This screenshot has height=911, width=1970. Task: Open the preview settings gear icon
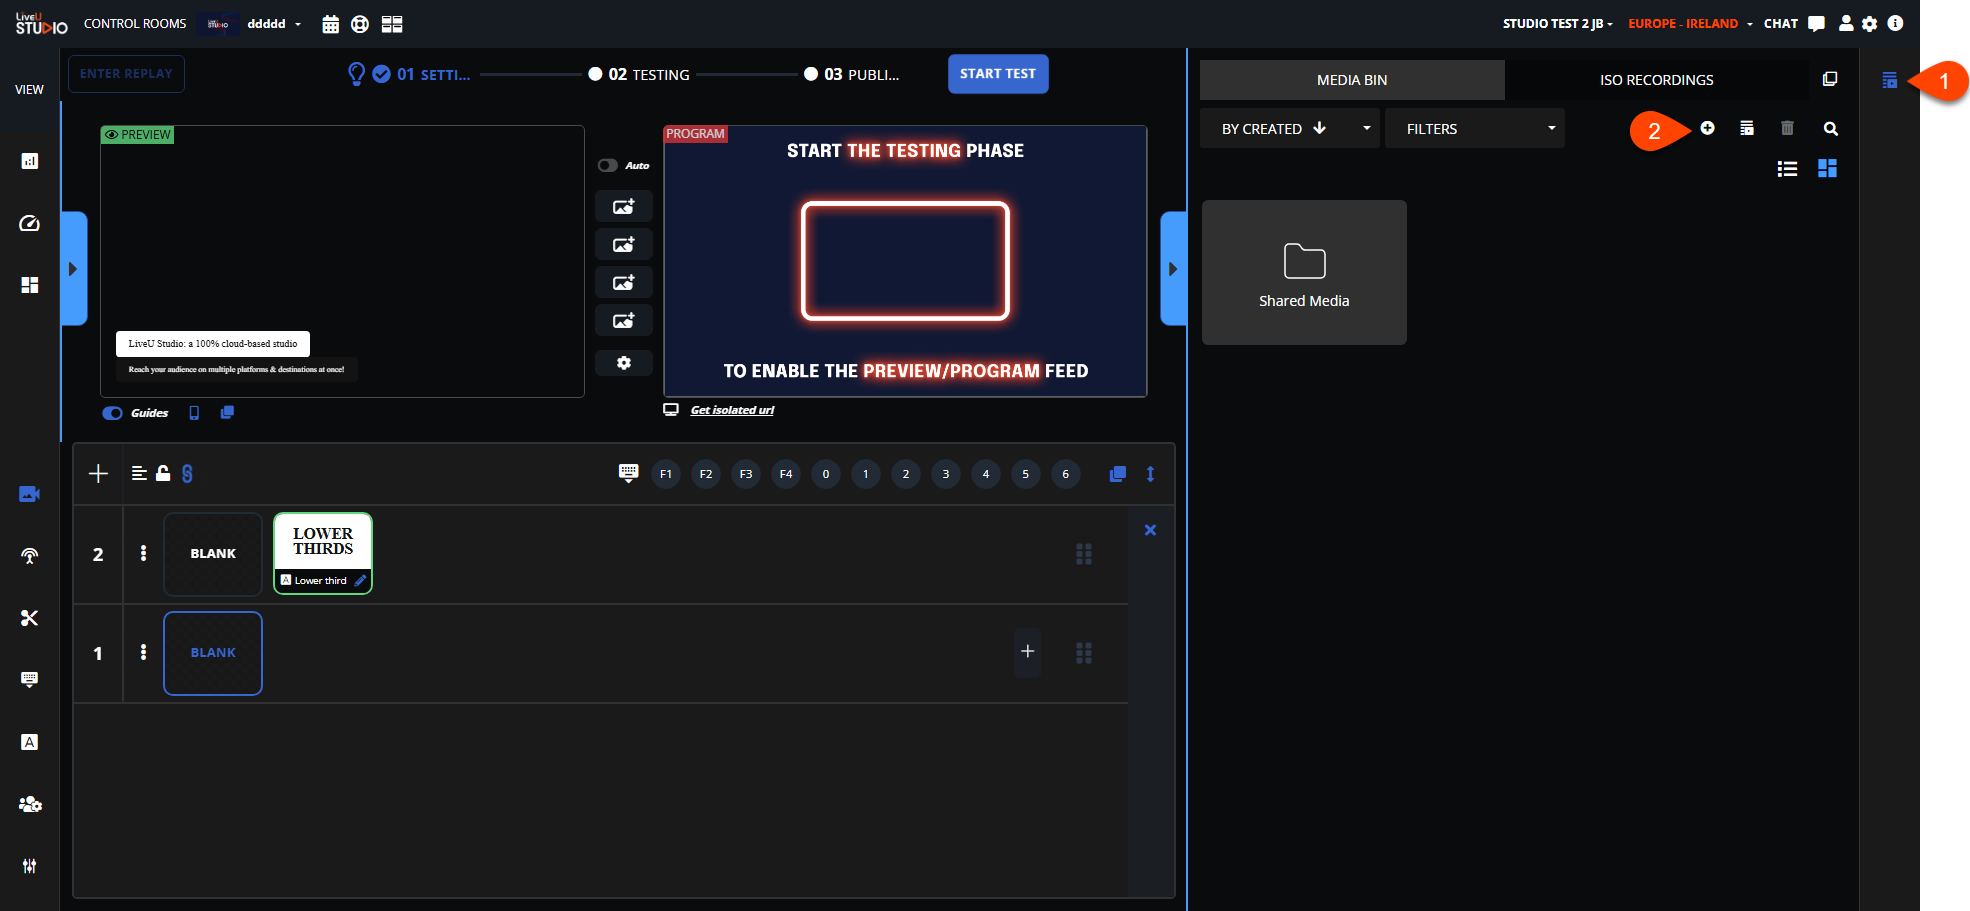coord(624,363)
